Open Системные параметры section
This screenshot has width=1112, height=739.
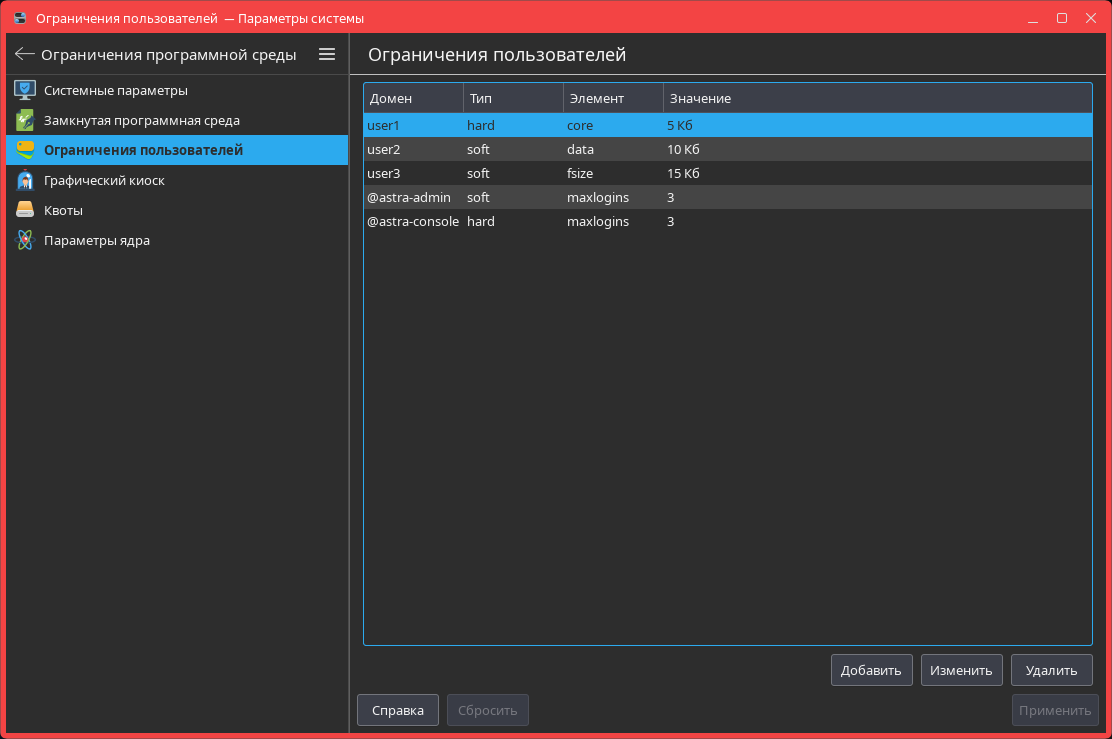click(x=115, y=91)
